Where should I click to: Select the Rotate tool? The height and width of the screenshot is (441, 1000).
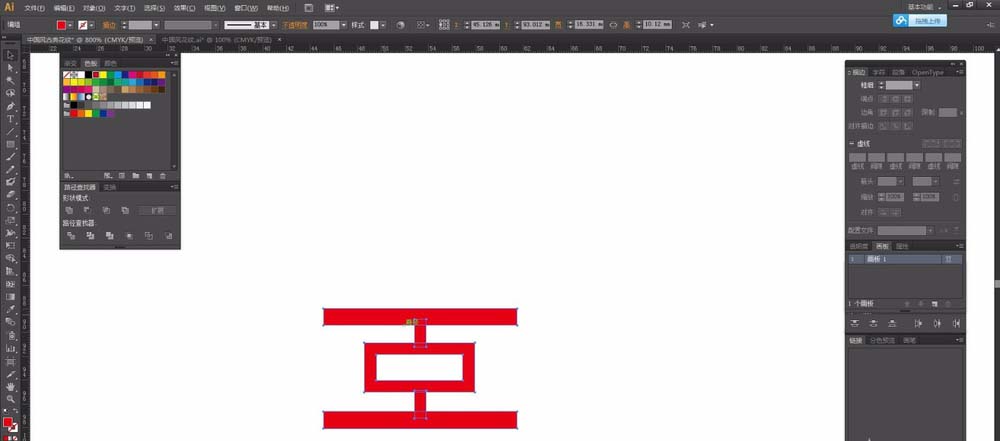tap(10, 208)
